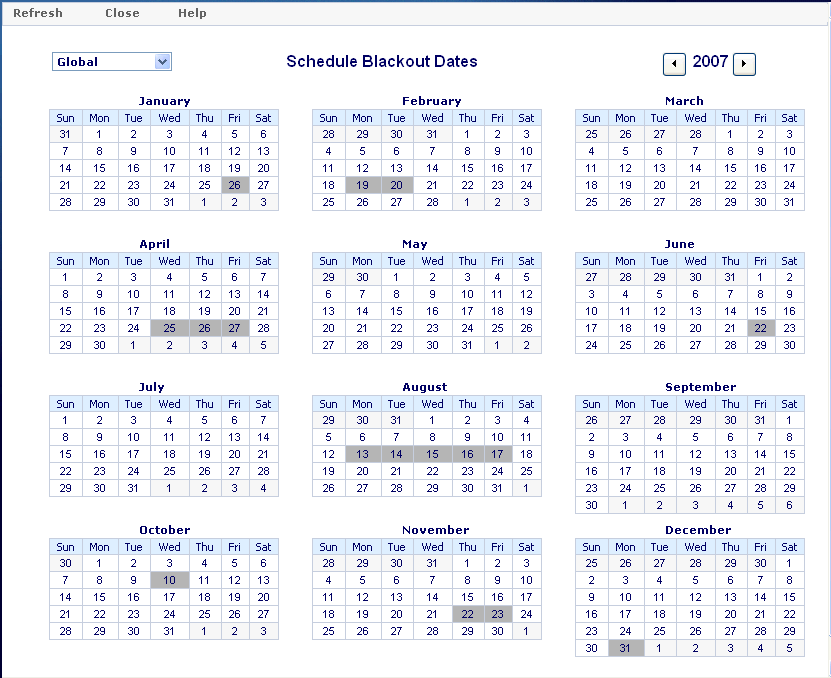Click the Wed header in June
831x678 pixels.
(x=695, y=261)
